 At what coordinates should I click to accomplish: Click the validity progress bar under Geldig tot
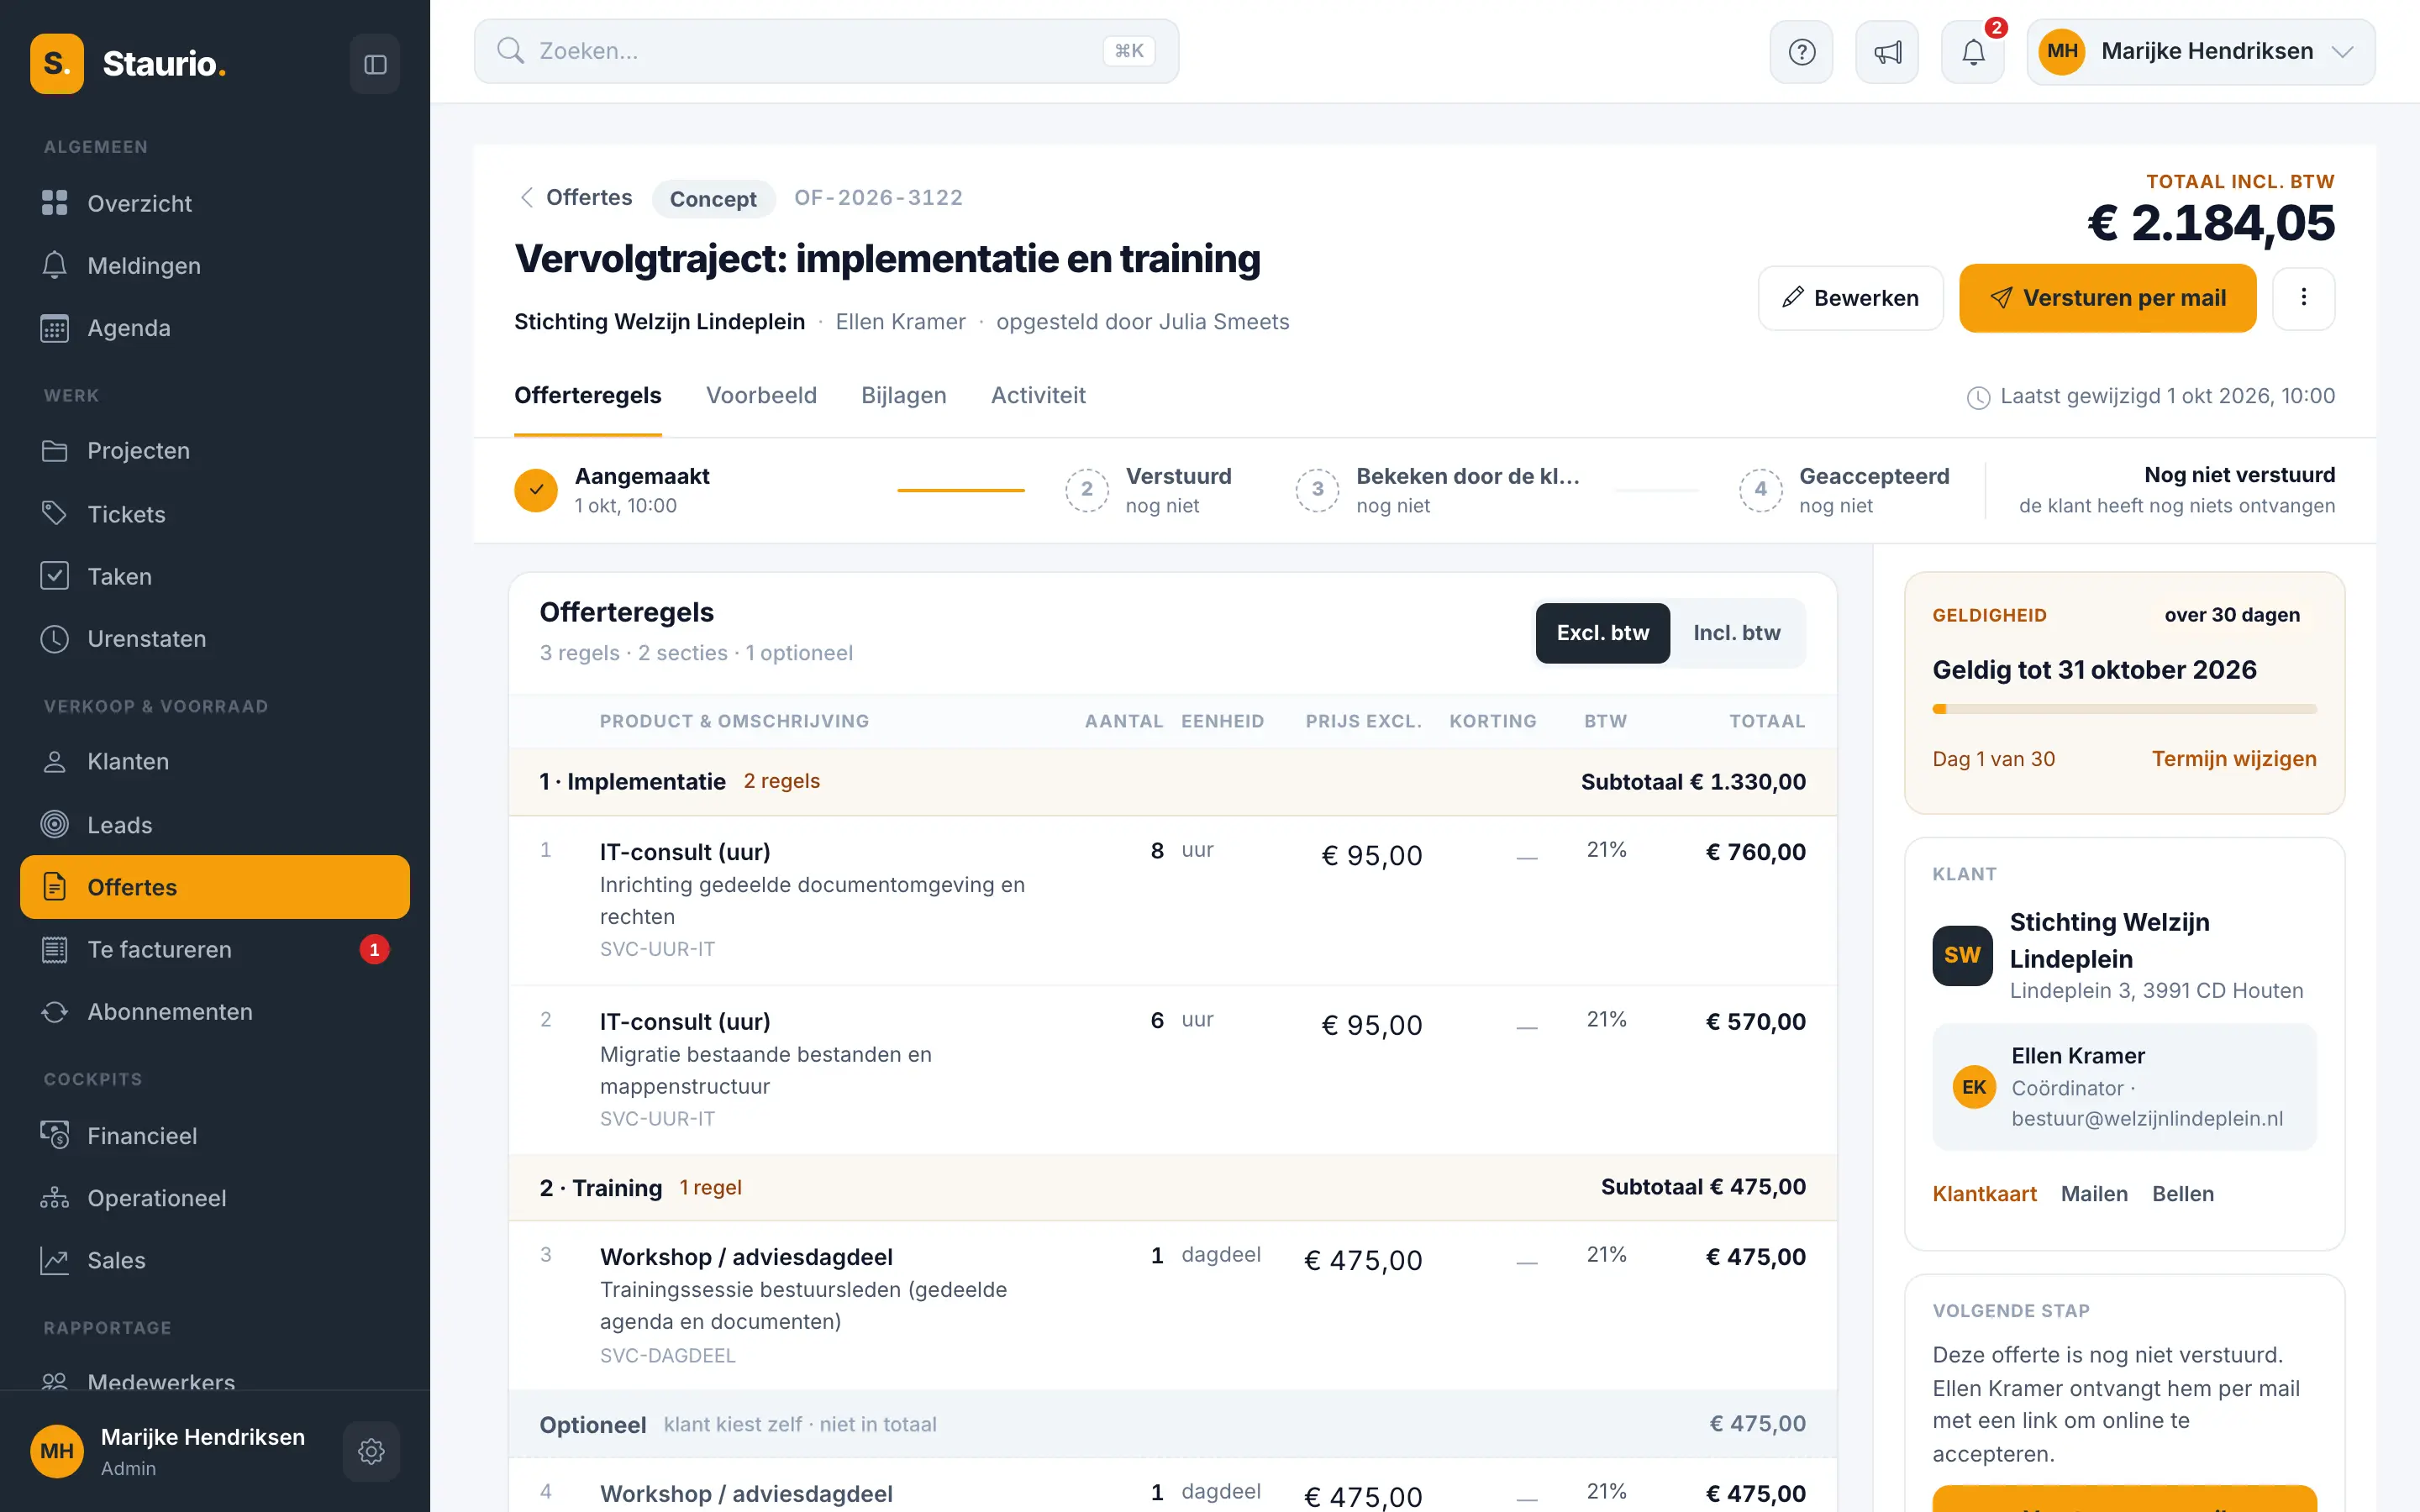click(2124, 709)
